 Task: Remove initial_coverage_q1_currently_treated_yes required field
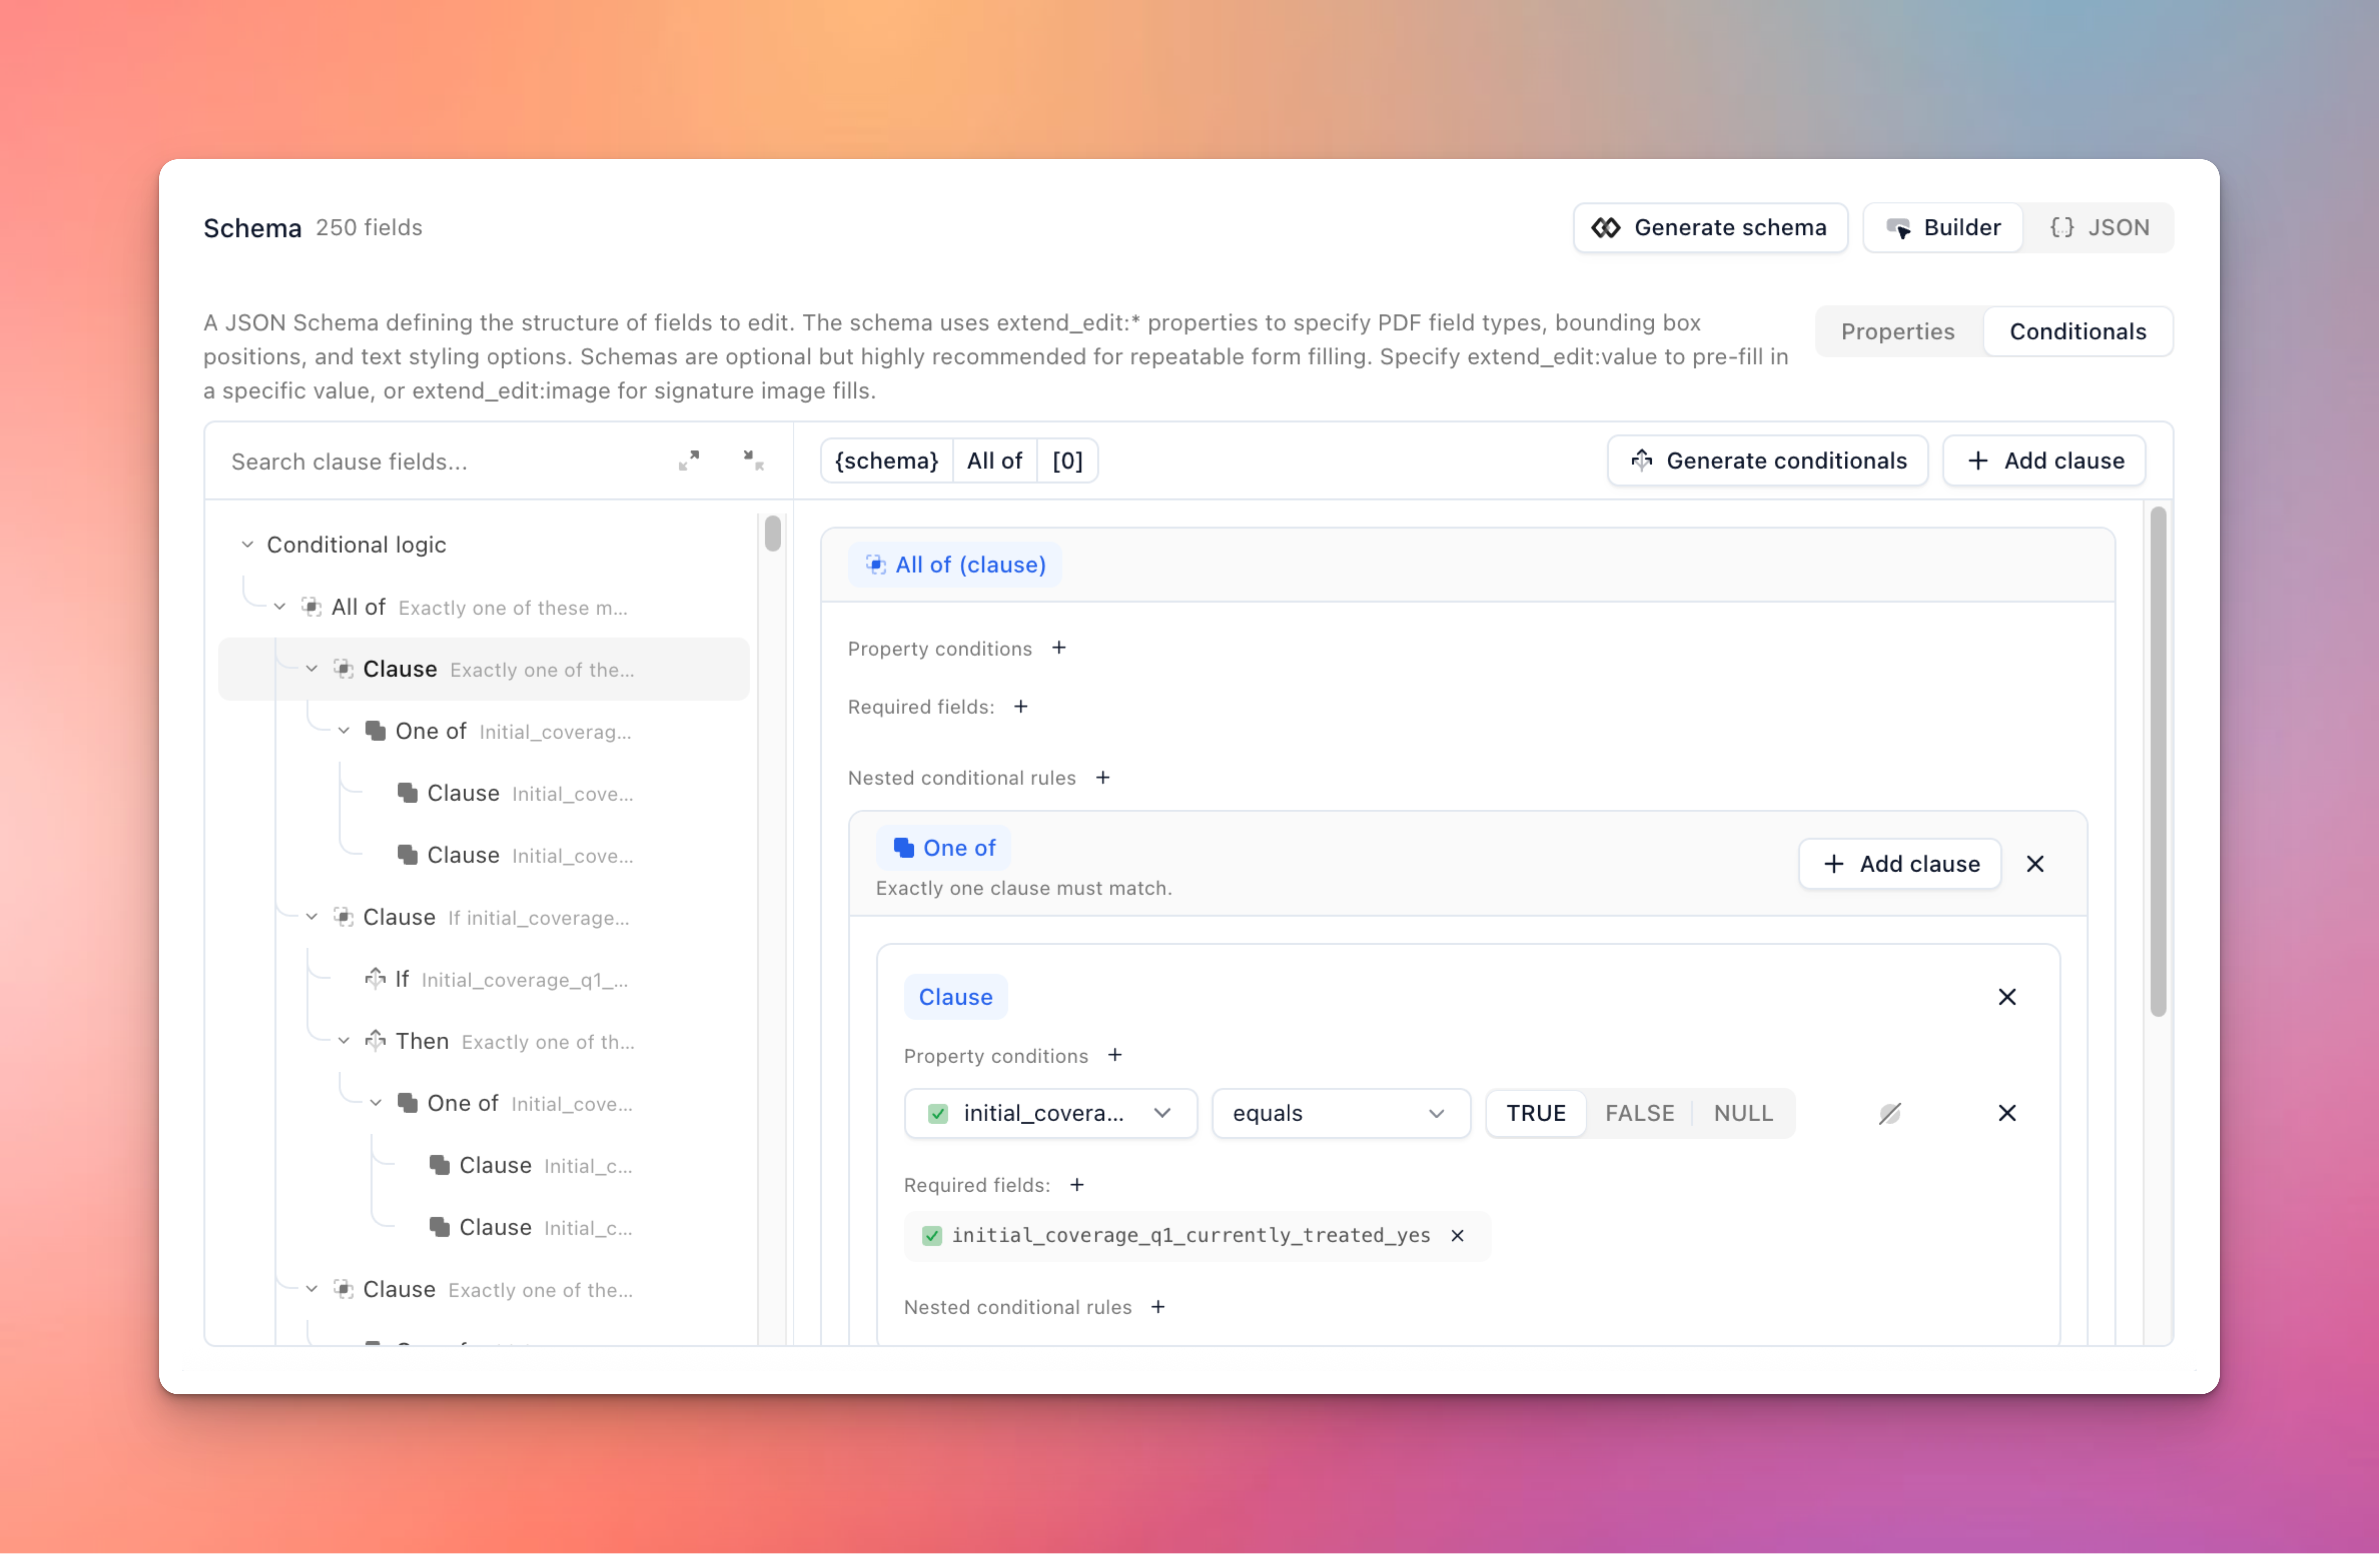(1458, 1236)
